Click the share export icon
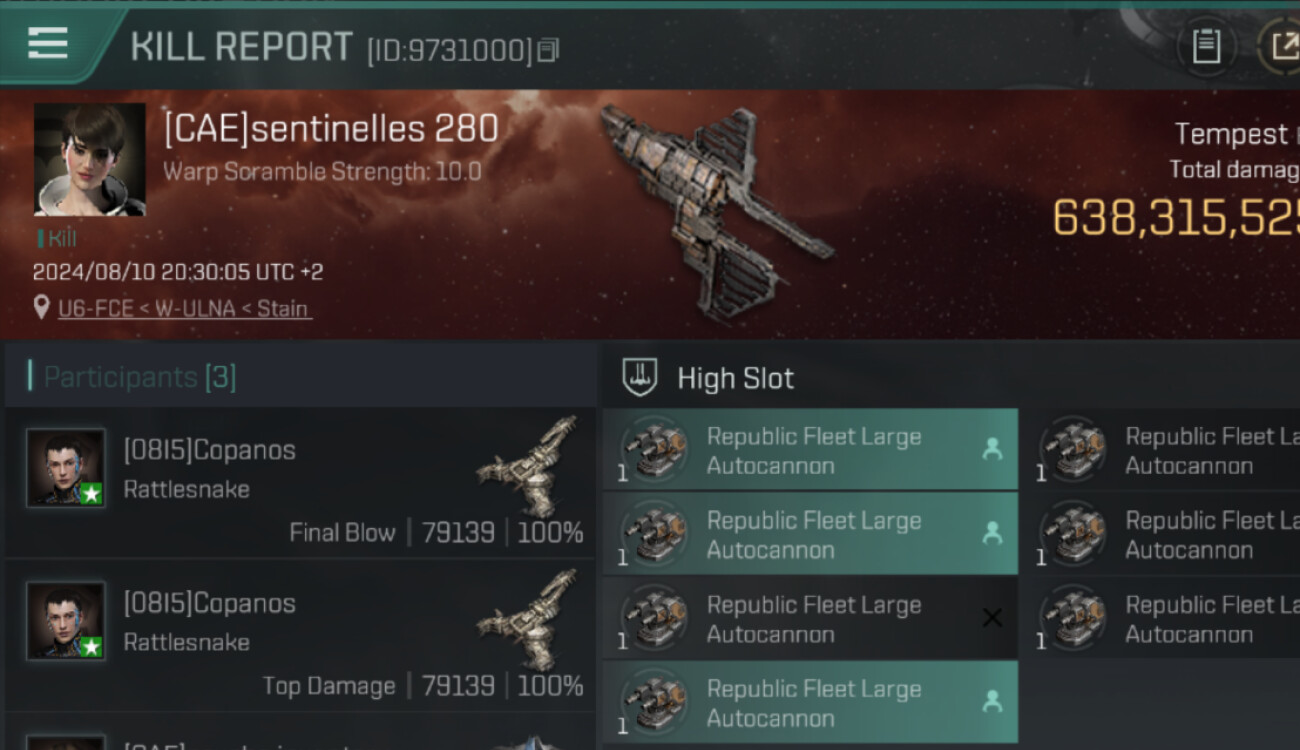This screenshot has height=750, width=1300. [x=1280, y=45]
